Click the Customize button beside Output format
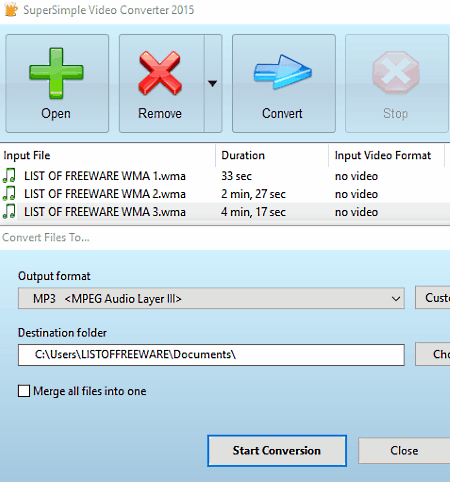 pyautogui.click(x=433, y=298)
